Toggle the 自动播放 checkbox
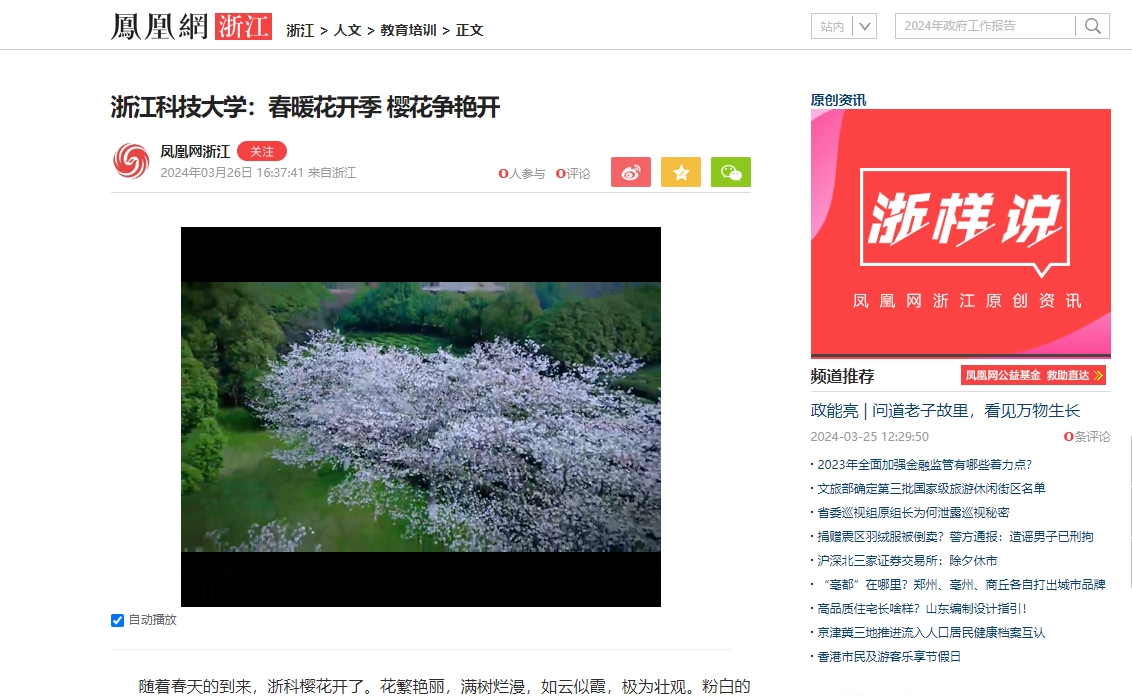1132x697 pixels. pos(117,620)
